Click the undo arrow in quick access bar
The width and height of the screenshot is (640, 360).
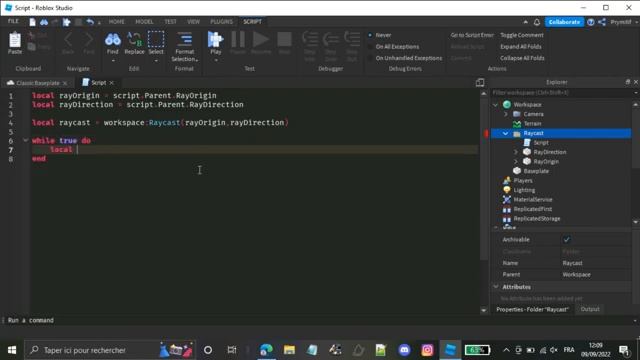point(90,22)
